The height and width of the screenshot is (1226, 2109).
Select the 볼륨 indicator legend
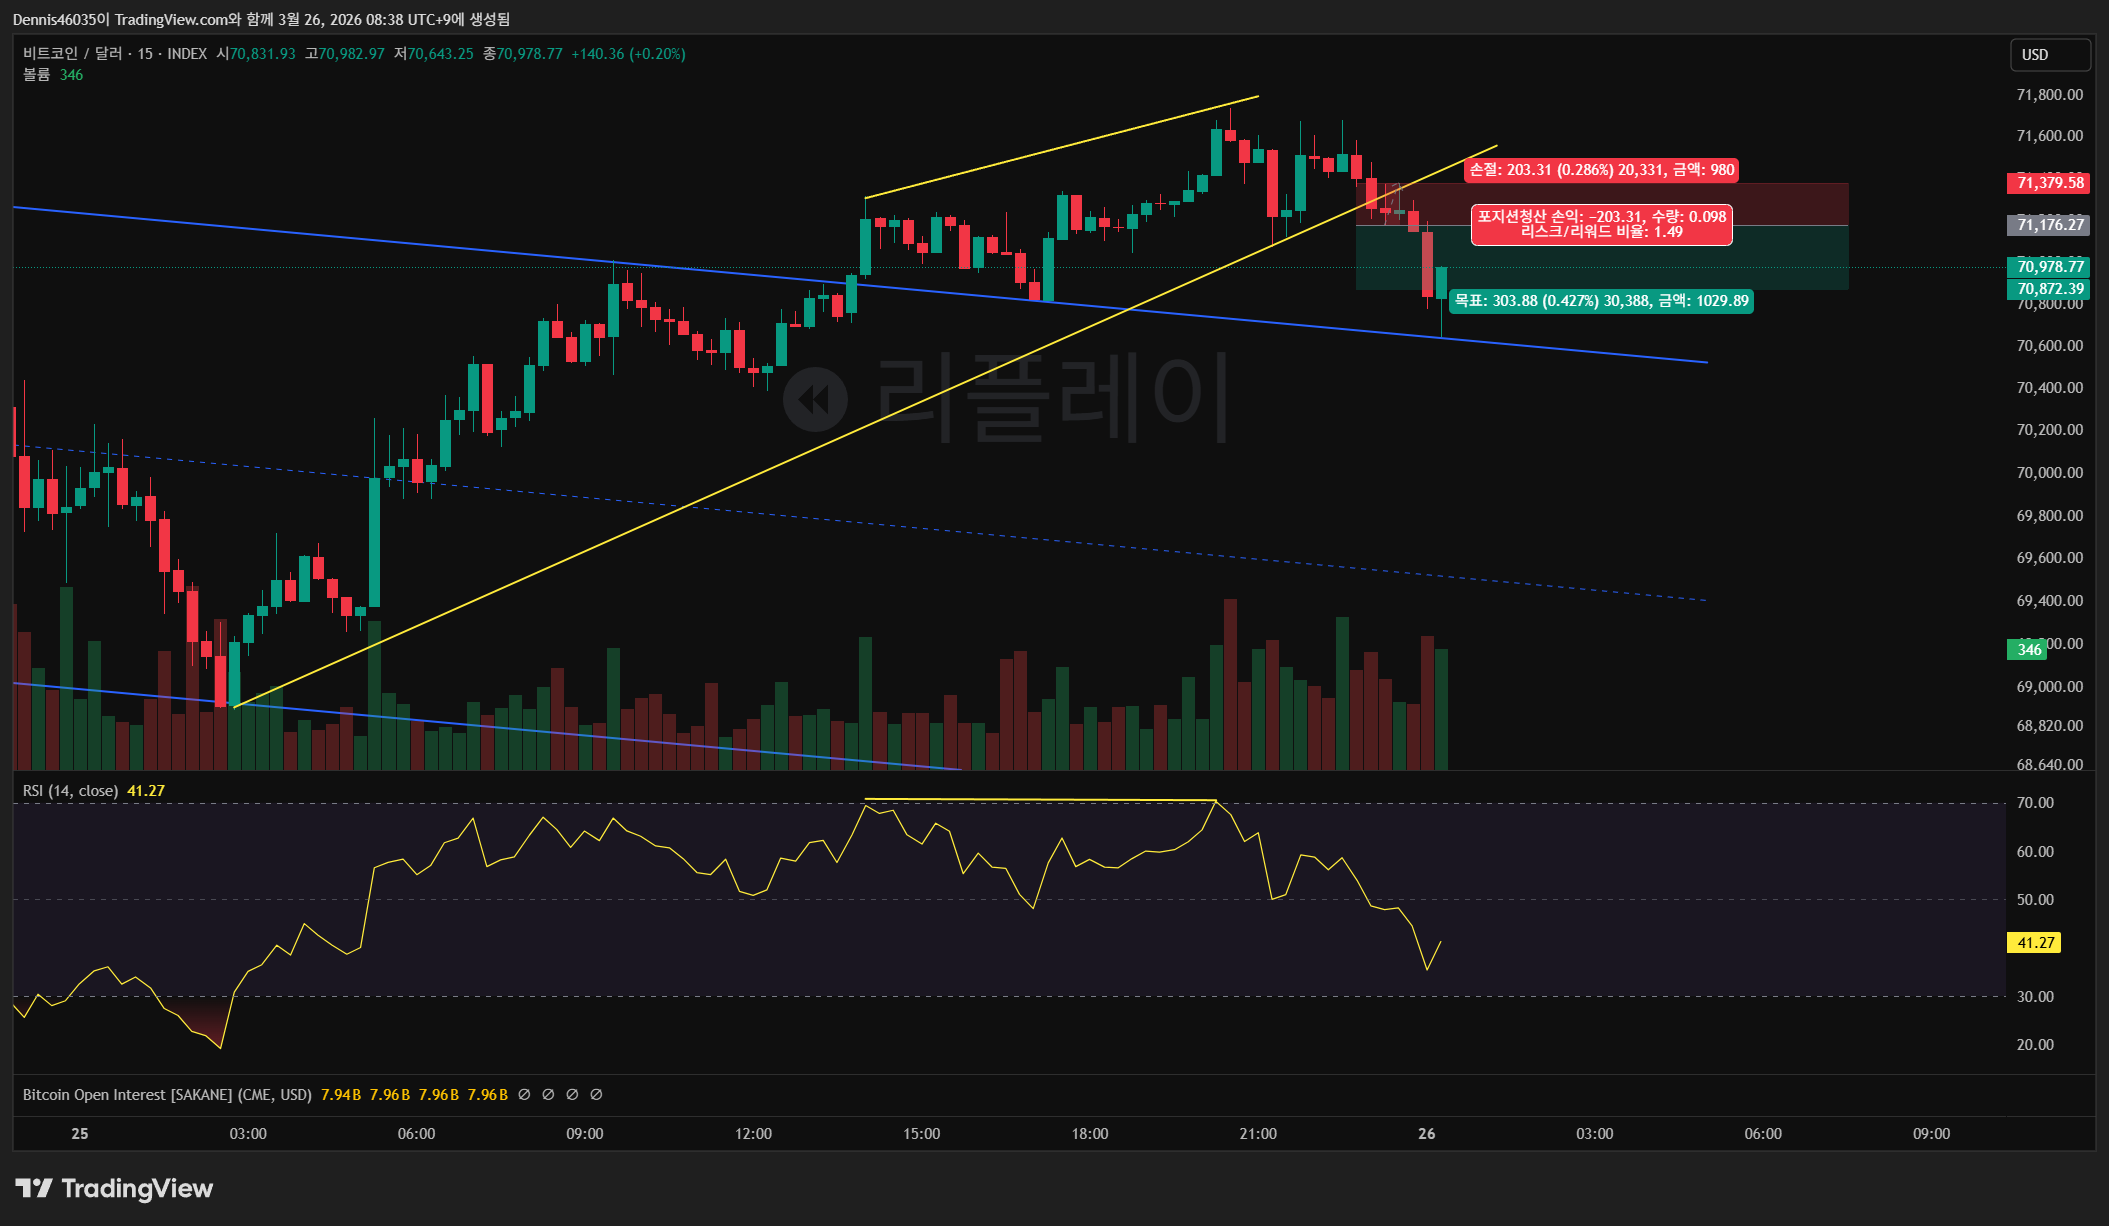tap(37, 75)
